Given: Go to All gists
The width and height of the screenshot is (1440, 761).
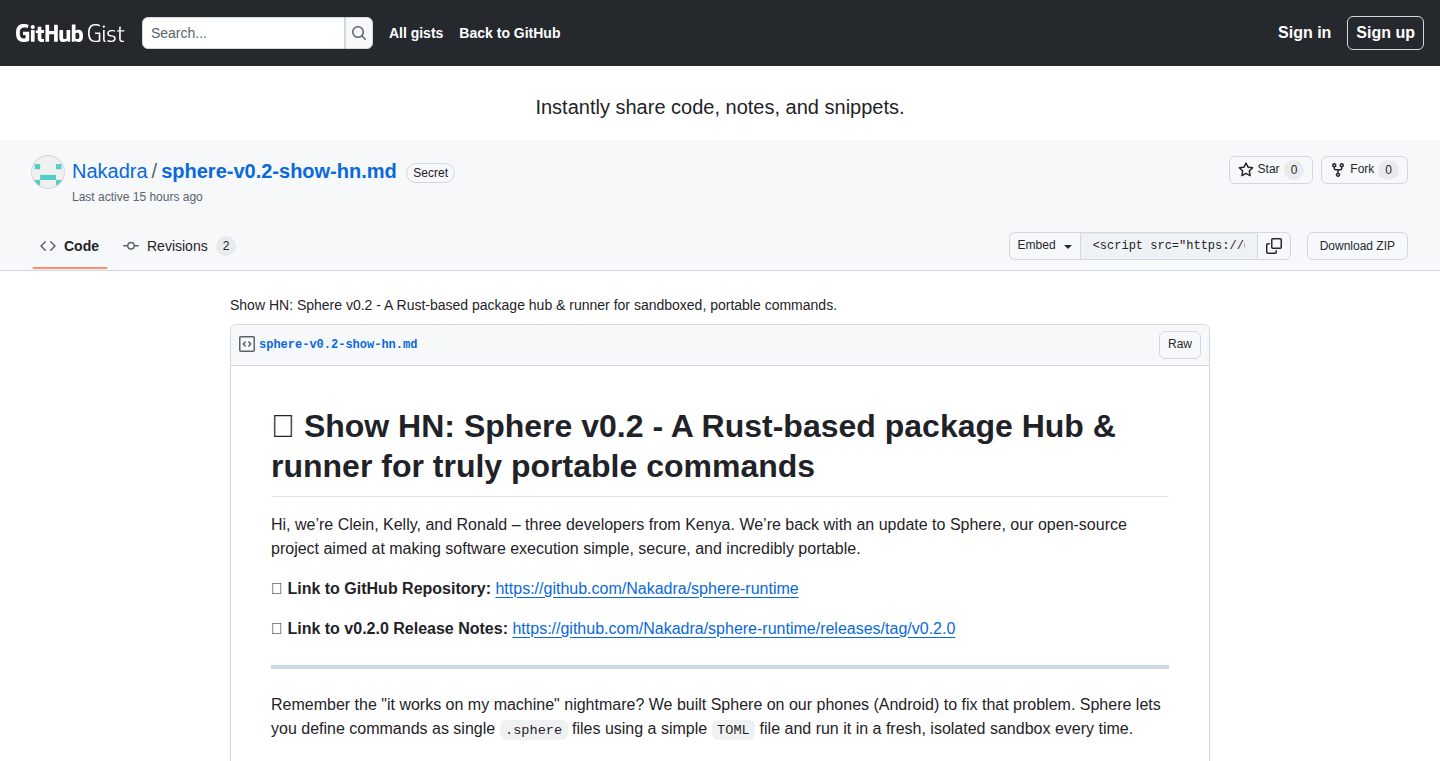Looking at the screenshot, I should coord(416,33).
